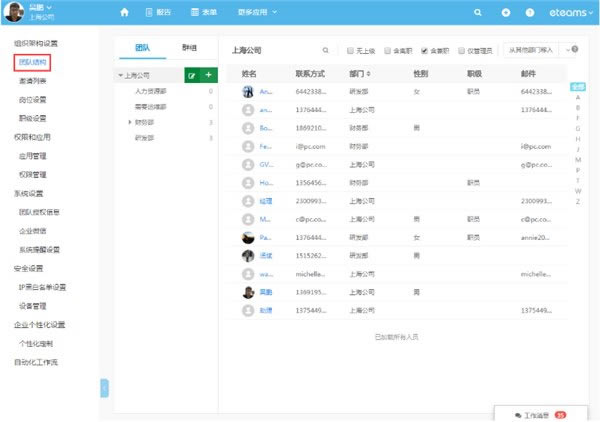
Task: Open 岗位设置 in the left sidebar
Action: click(33, 99)
